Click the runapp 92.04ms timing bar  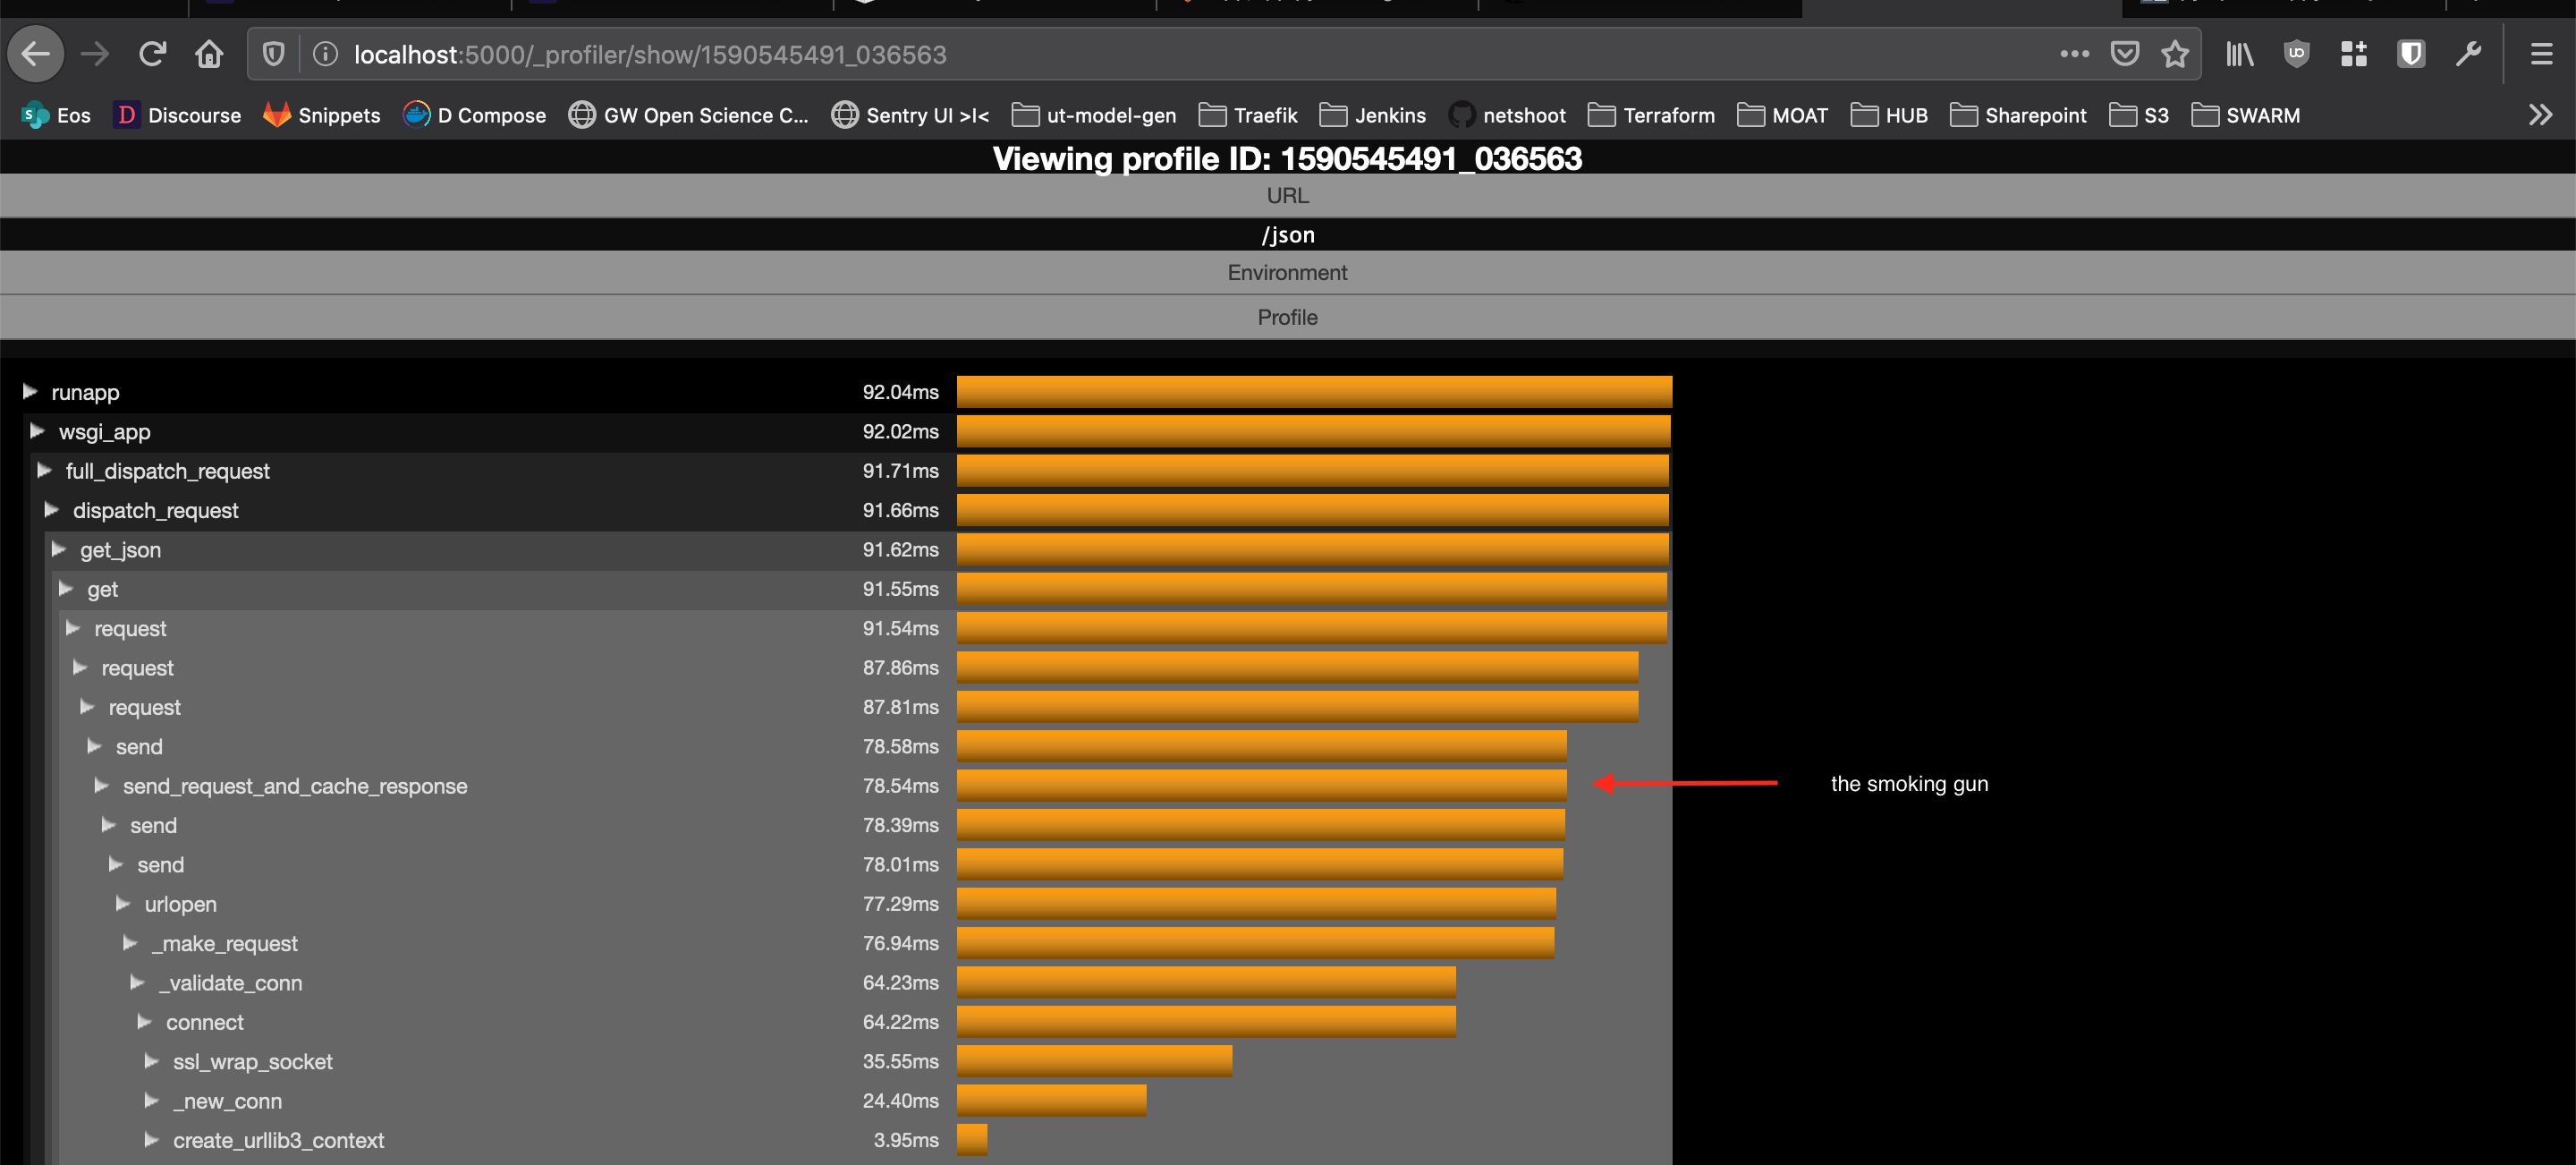(x=1314, y=391)
